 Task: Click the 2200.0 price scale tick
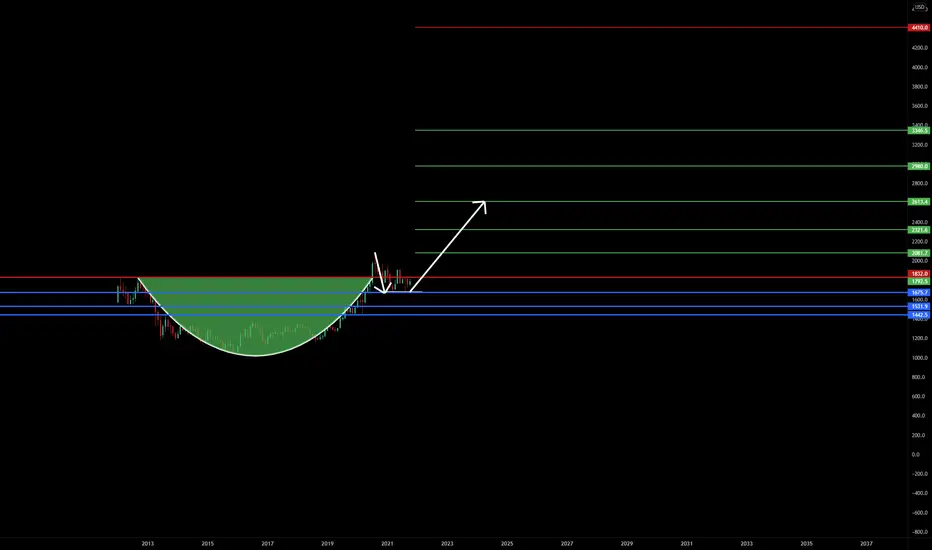tap(920, 241)
